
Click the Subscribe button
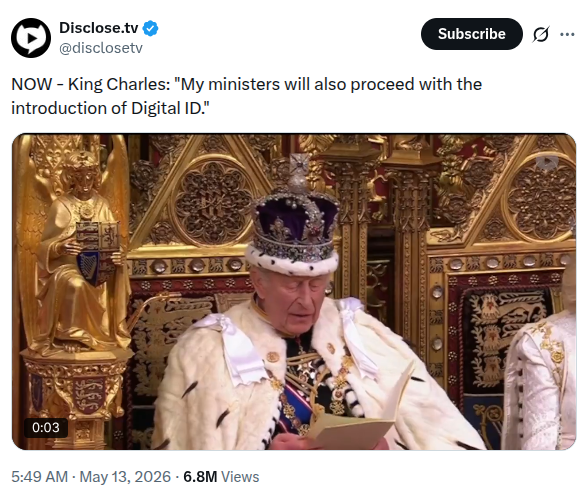tap(471, 34)
